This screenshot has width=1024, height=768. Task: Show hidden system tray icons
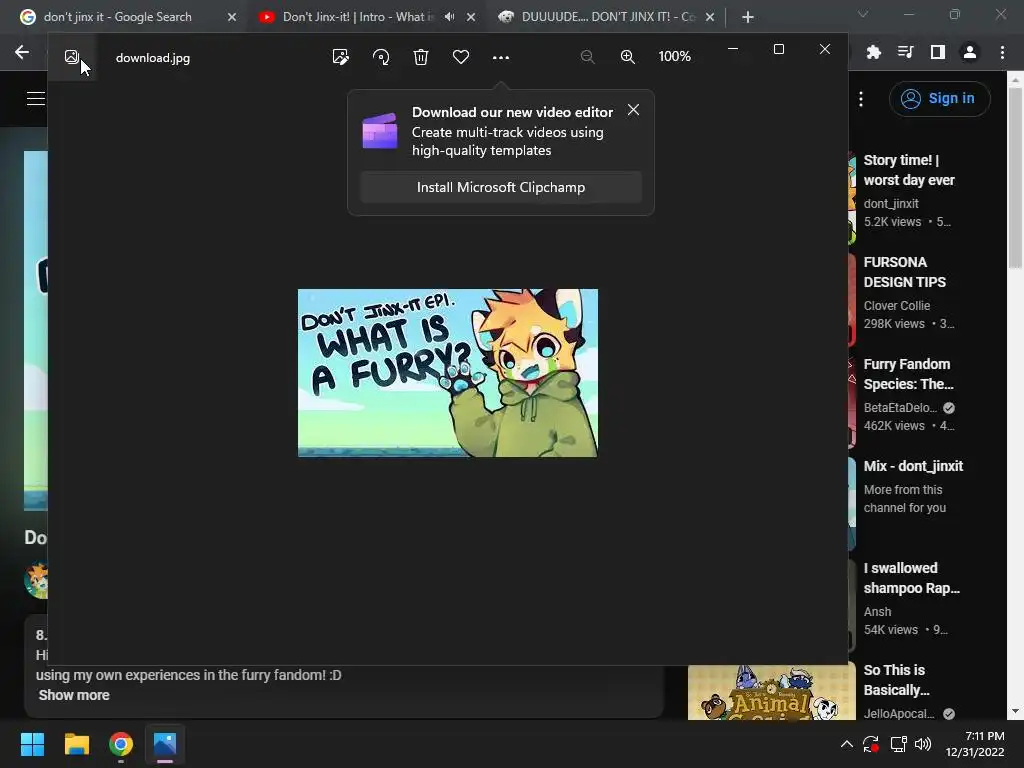[846, 744]
